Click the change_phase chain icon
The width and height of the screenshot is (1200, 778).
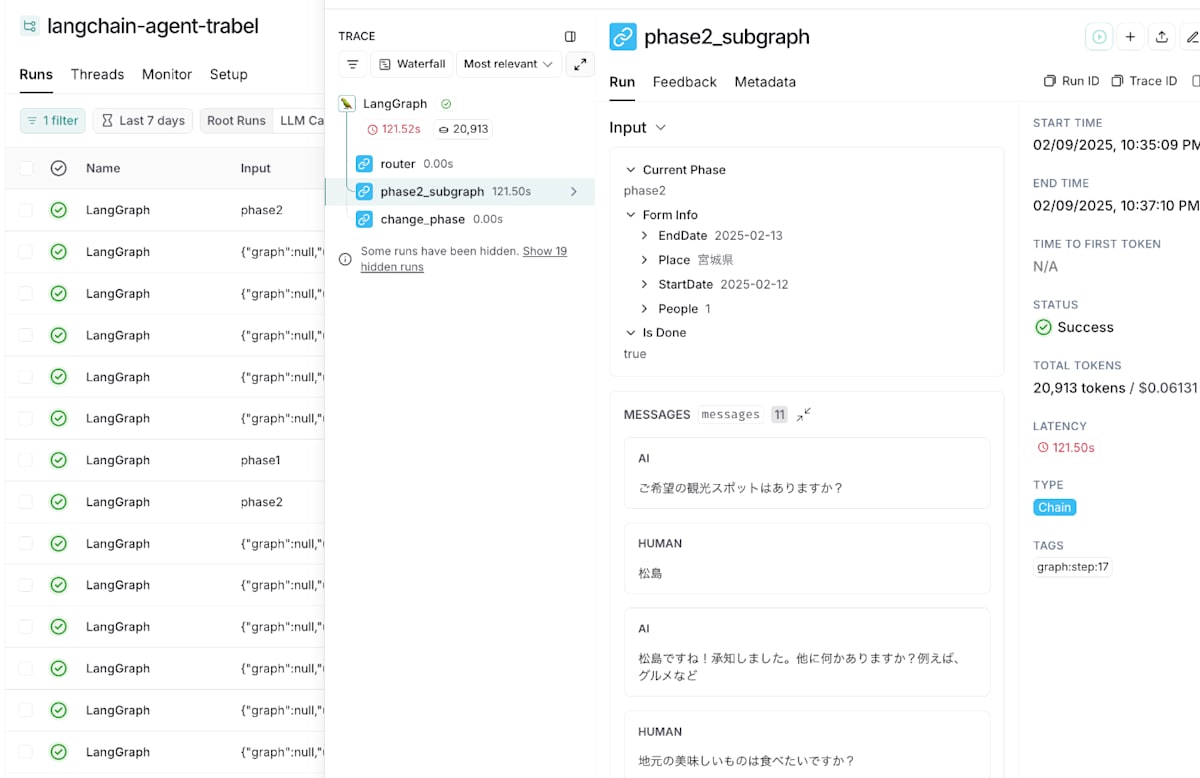pos(364,219)
